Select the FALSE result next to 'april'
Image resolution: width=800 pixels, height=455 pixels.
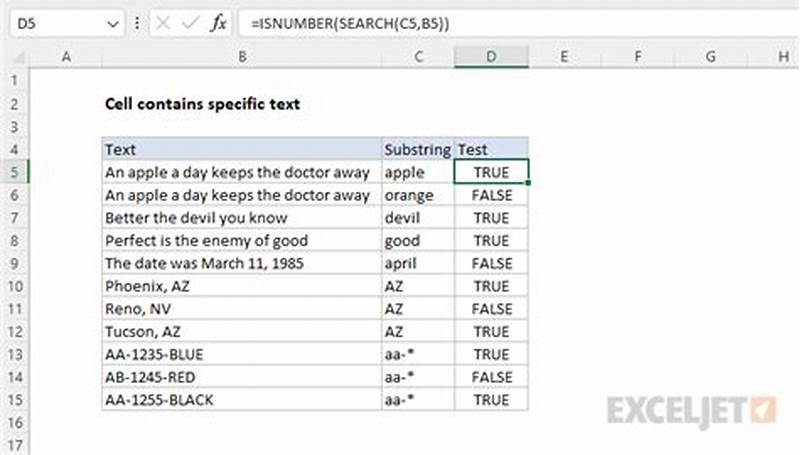491,263
